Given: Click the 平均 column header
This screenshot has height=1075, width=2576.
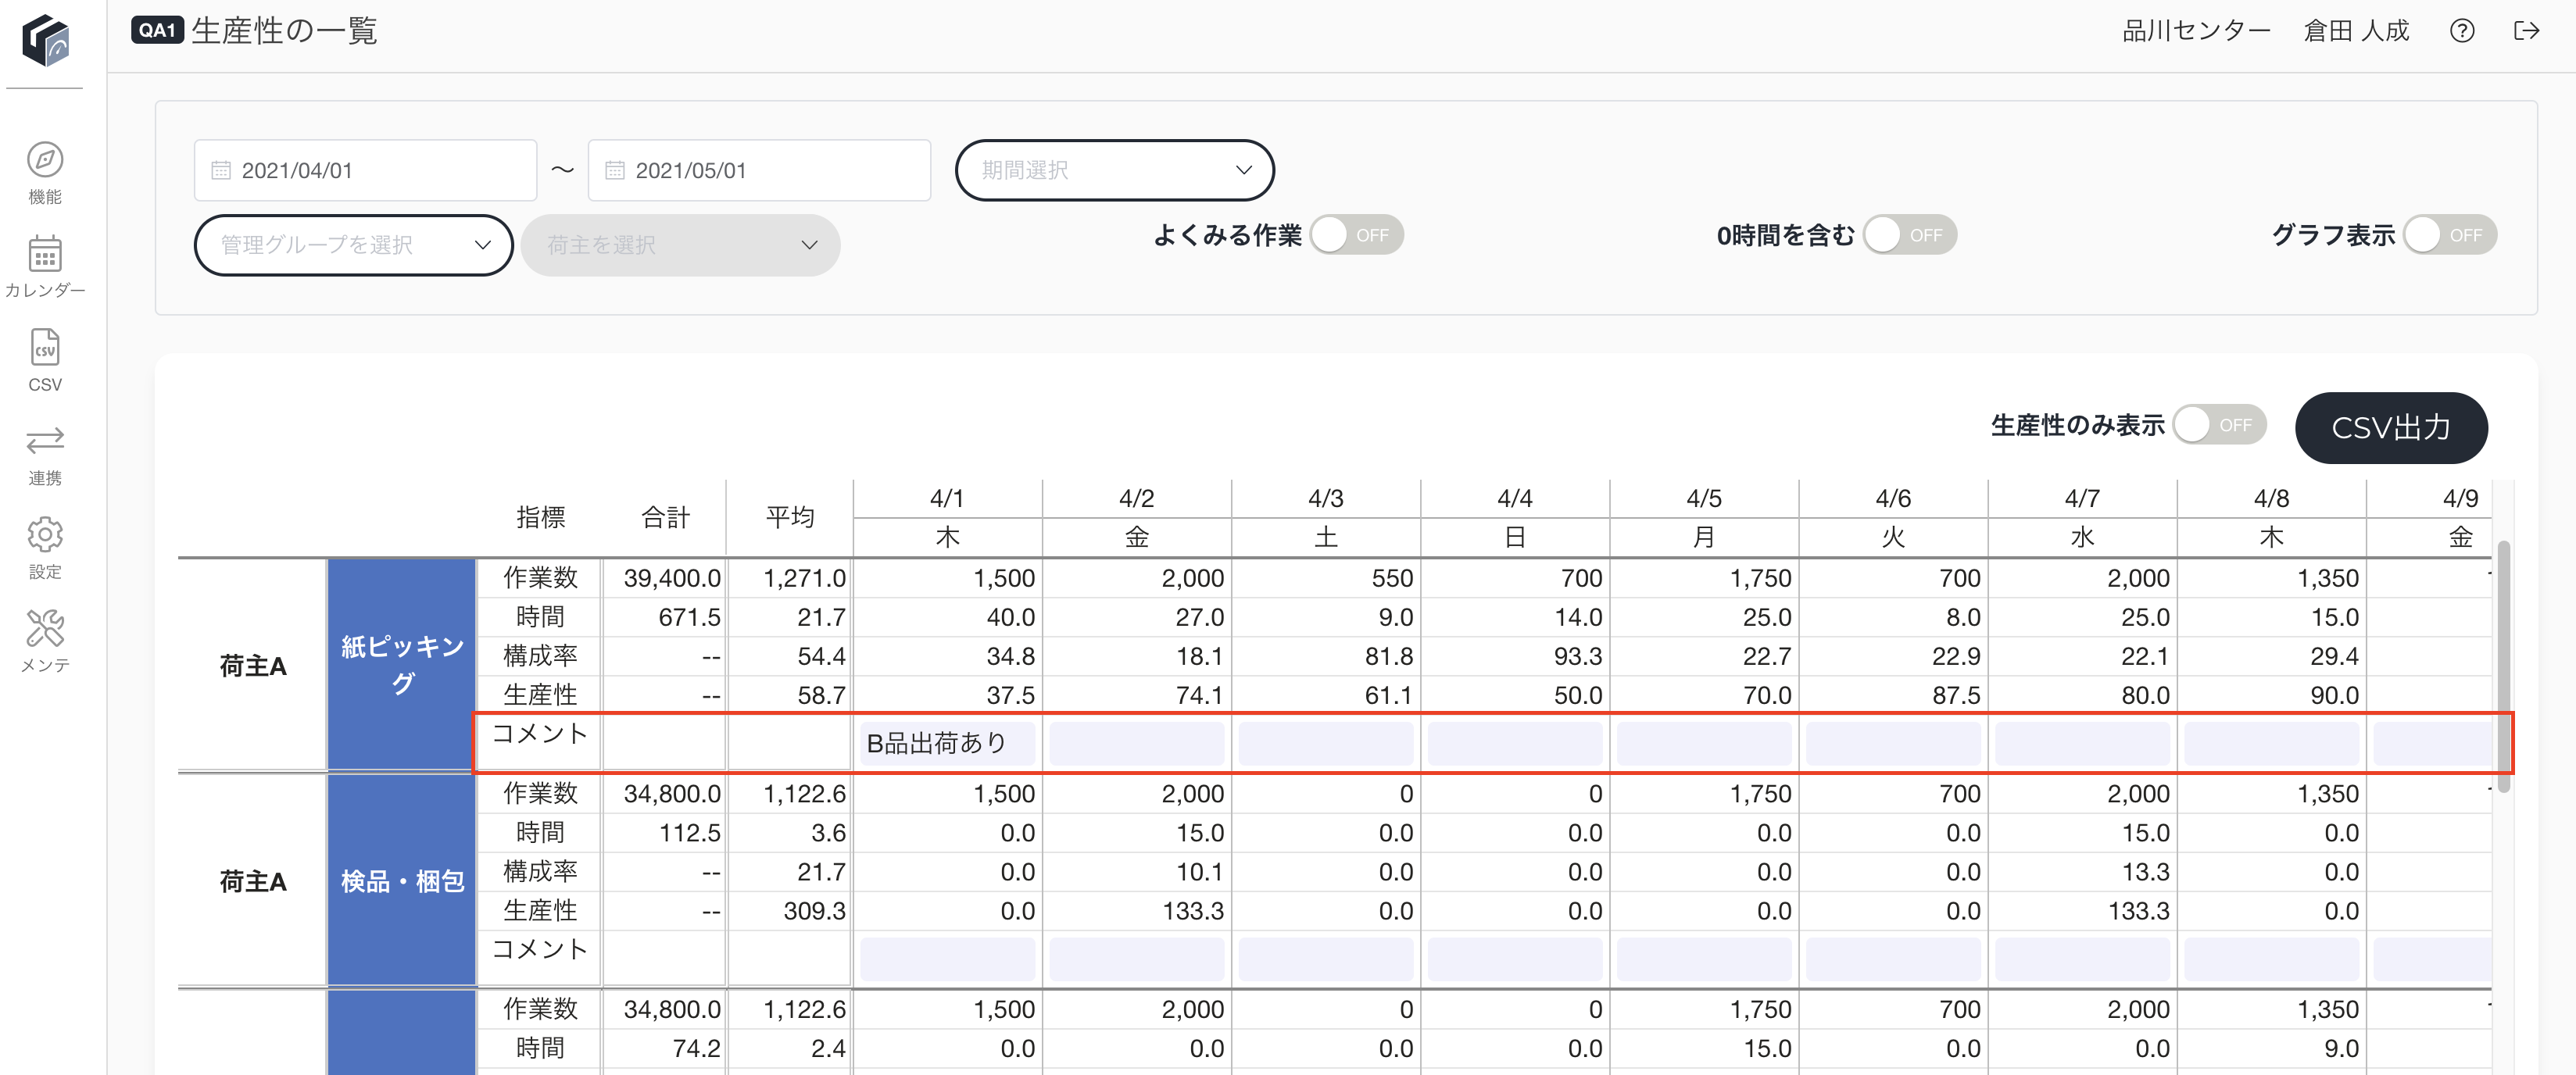Looking at the screenshot, I should [x=790, y=517].
